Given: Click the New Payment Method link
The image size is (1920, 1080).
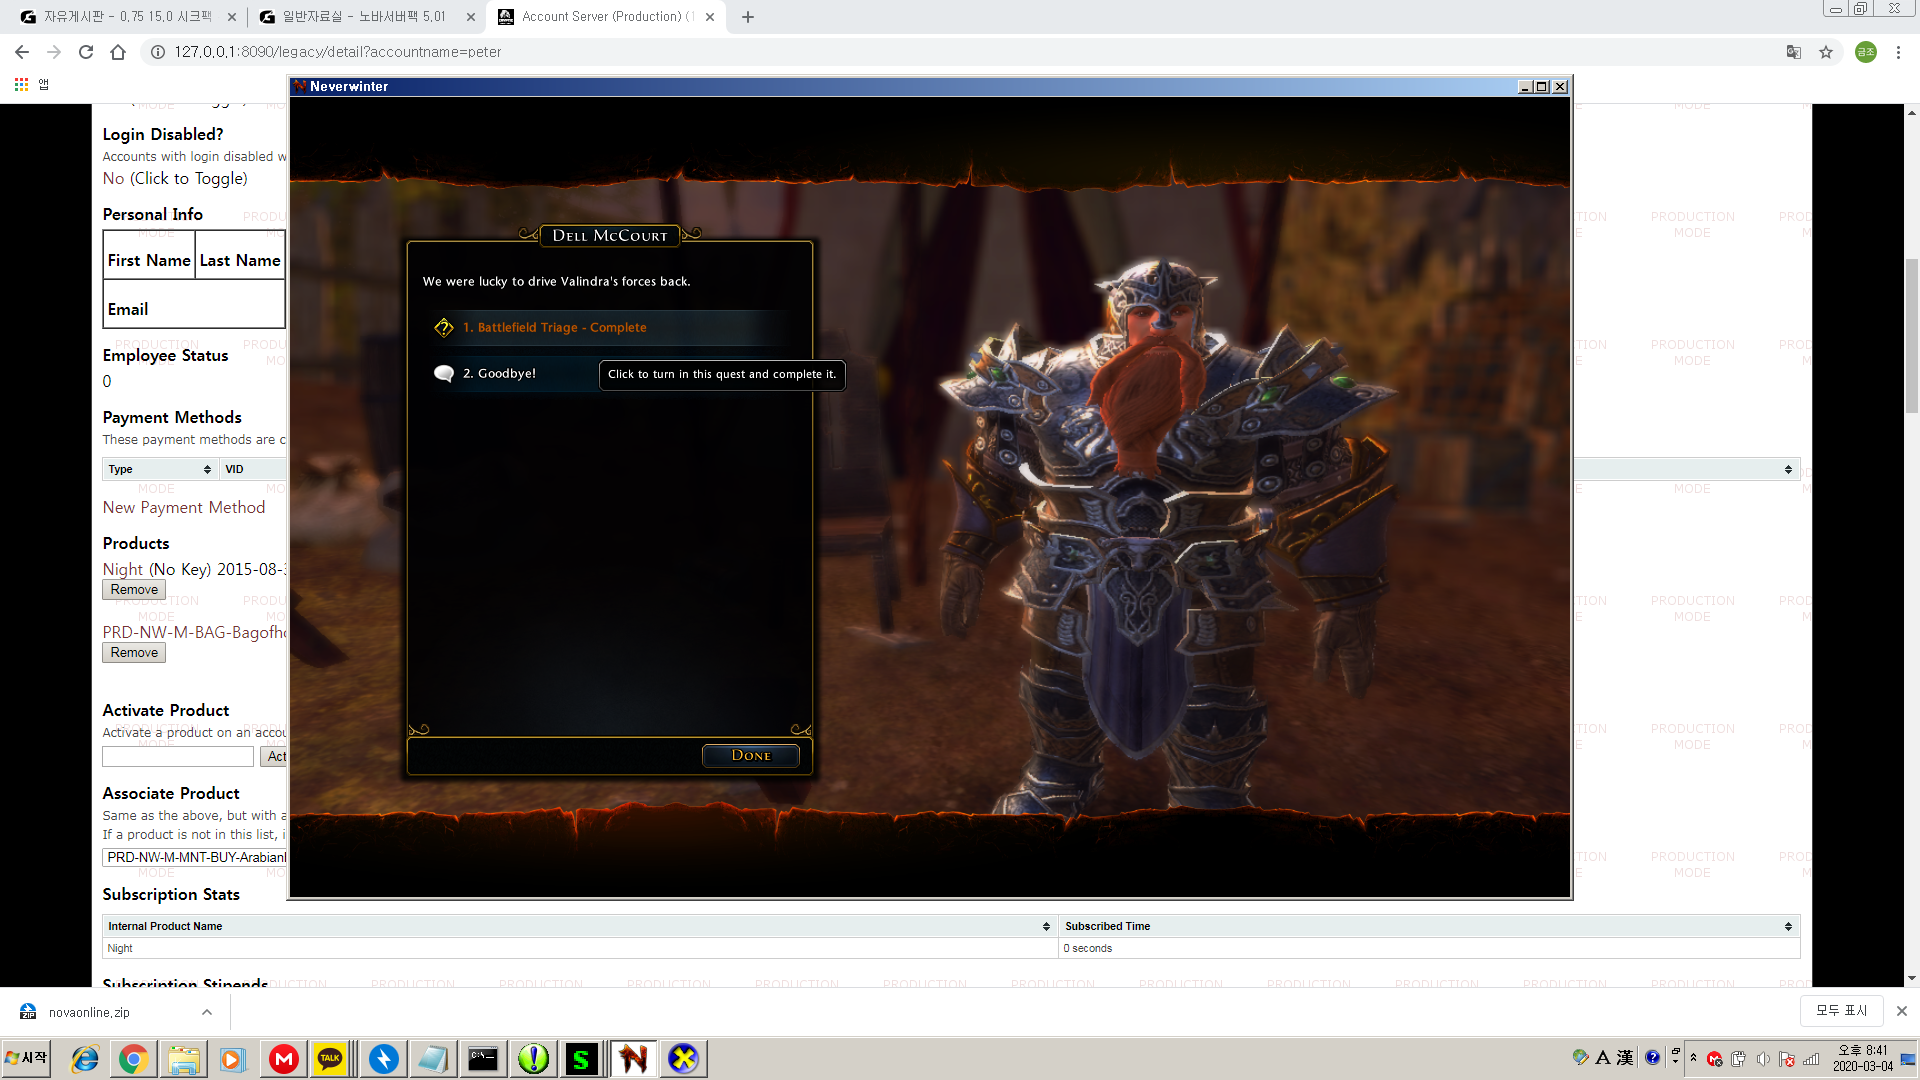Looking at the screenshot, I should (184, 508).
